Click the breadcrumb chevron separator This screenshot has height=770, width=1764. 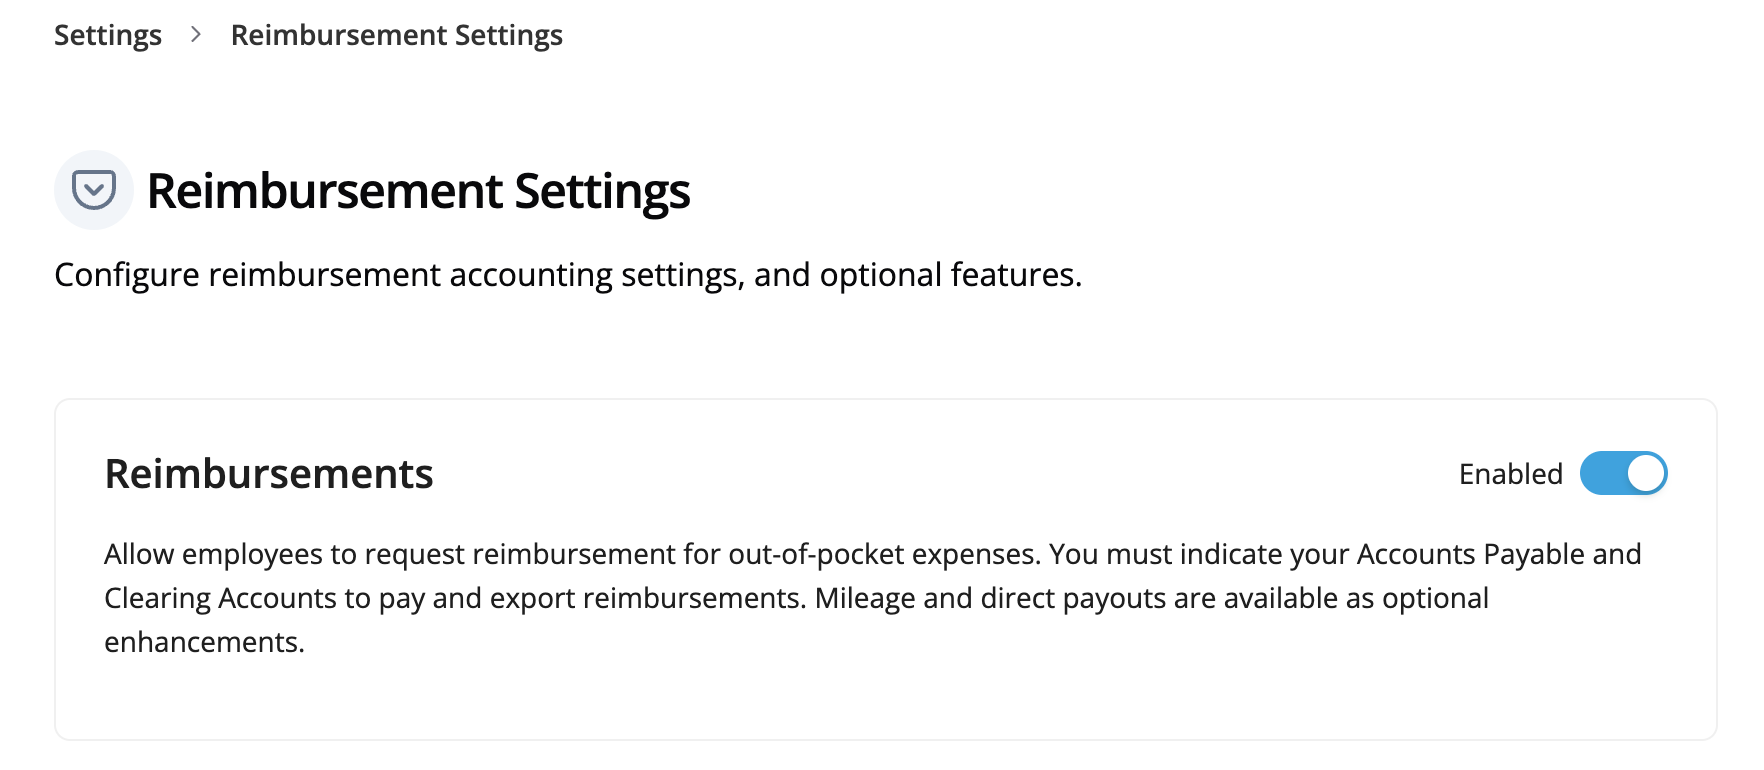196,35
